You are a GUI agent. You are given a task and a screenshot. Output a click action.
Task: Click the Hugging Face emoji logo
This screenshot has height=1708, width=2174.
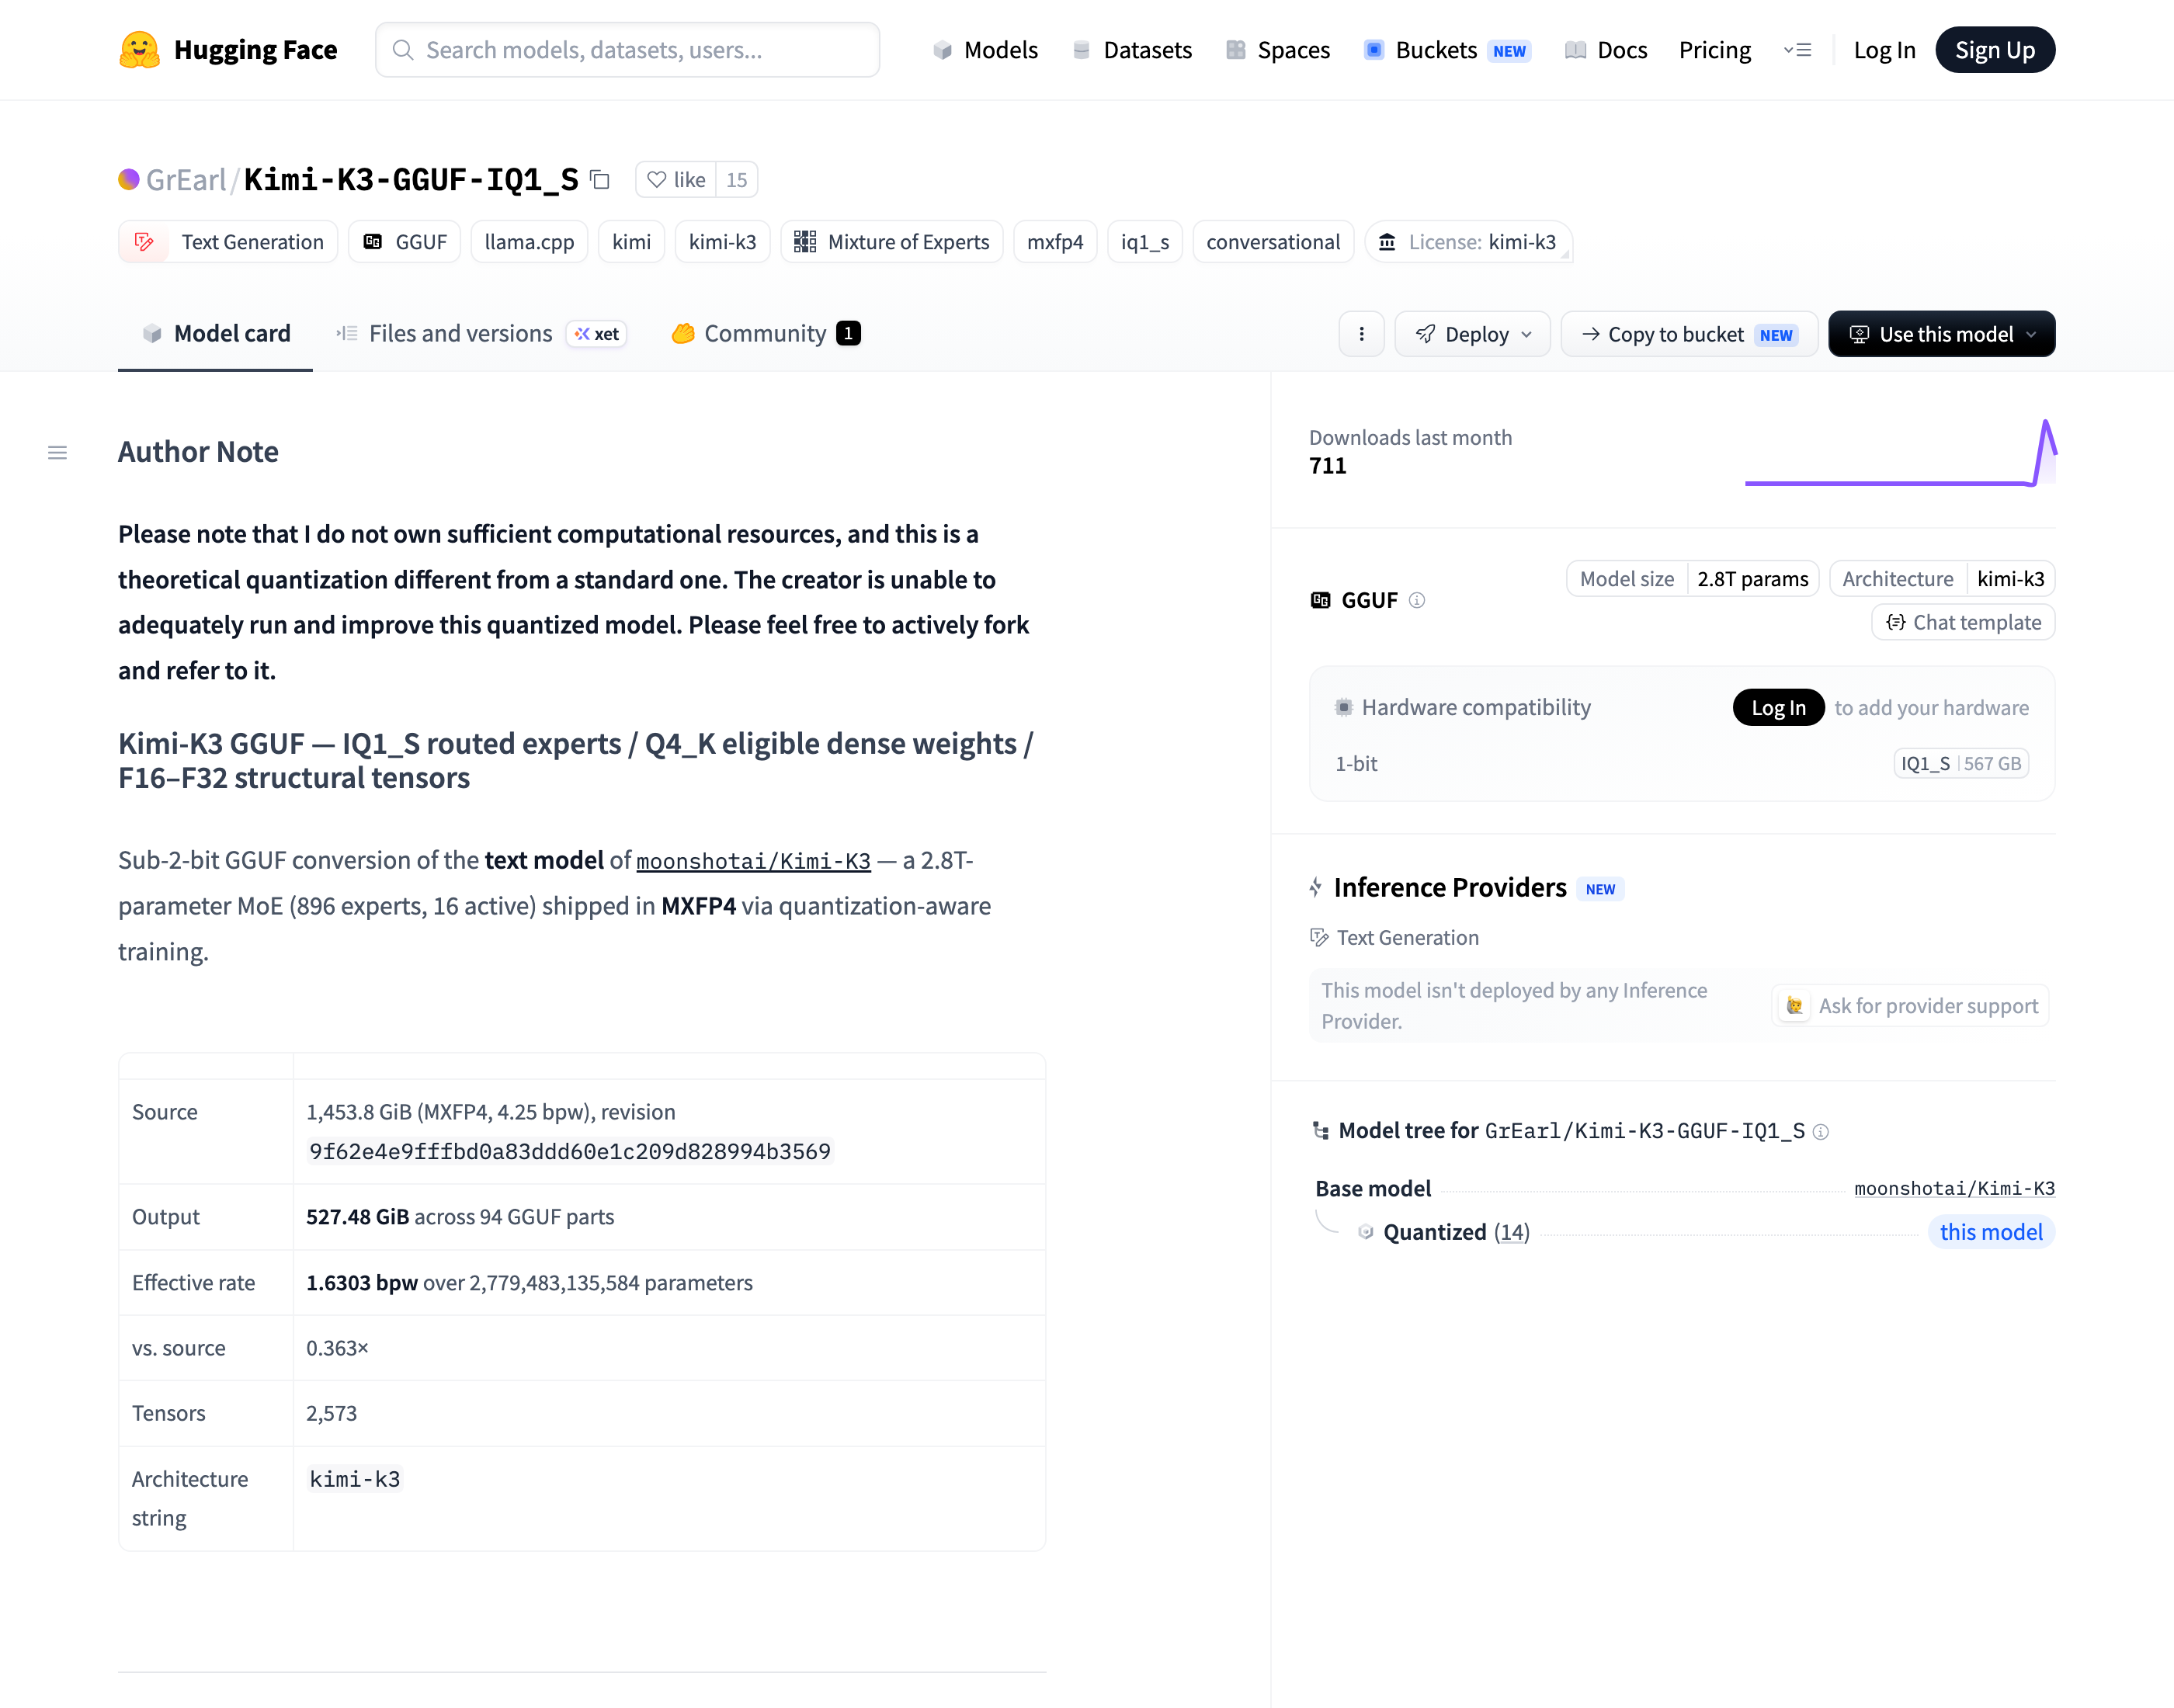click(139, 50)
